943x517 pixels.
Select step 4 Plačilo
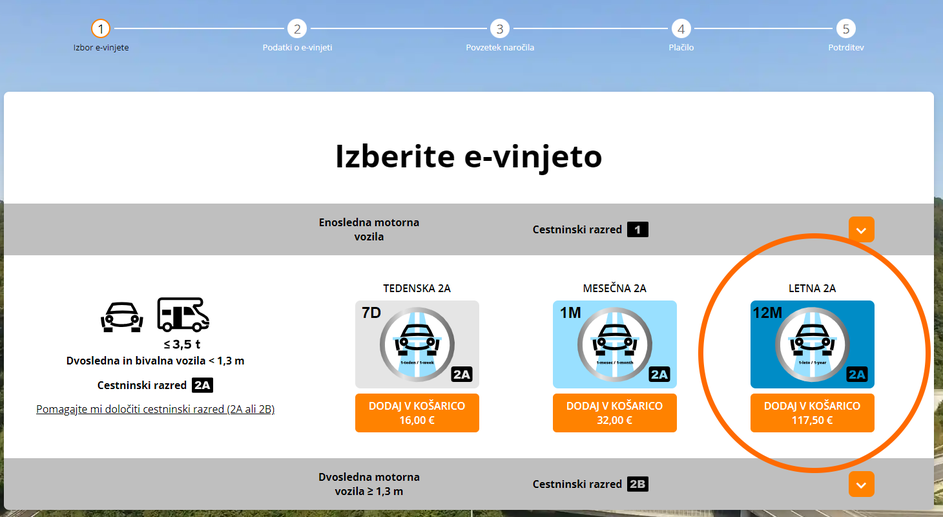point(681,29)
